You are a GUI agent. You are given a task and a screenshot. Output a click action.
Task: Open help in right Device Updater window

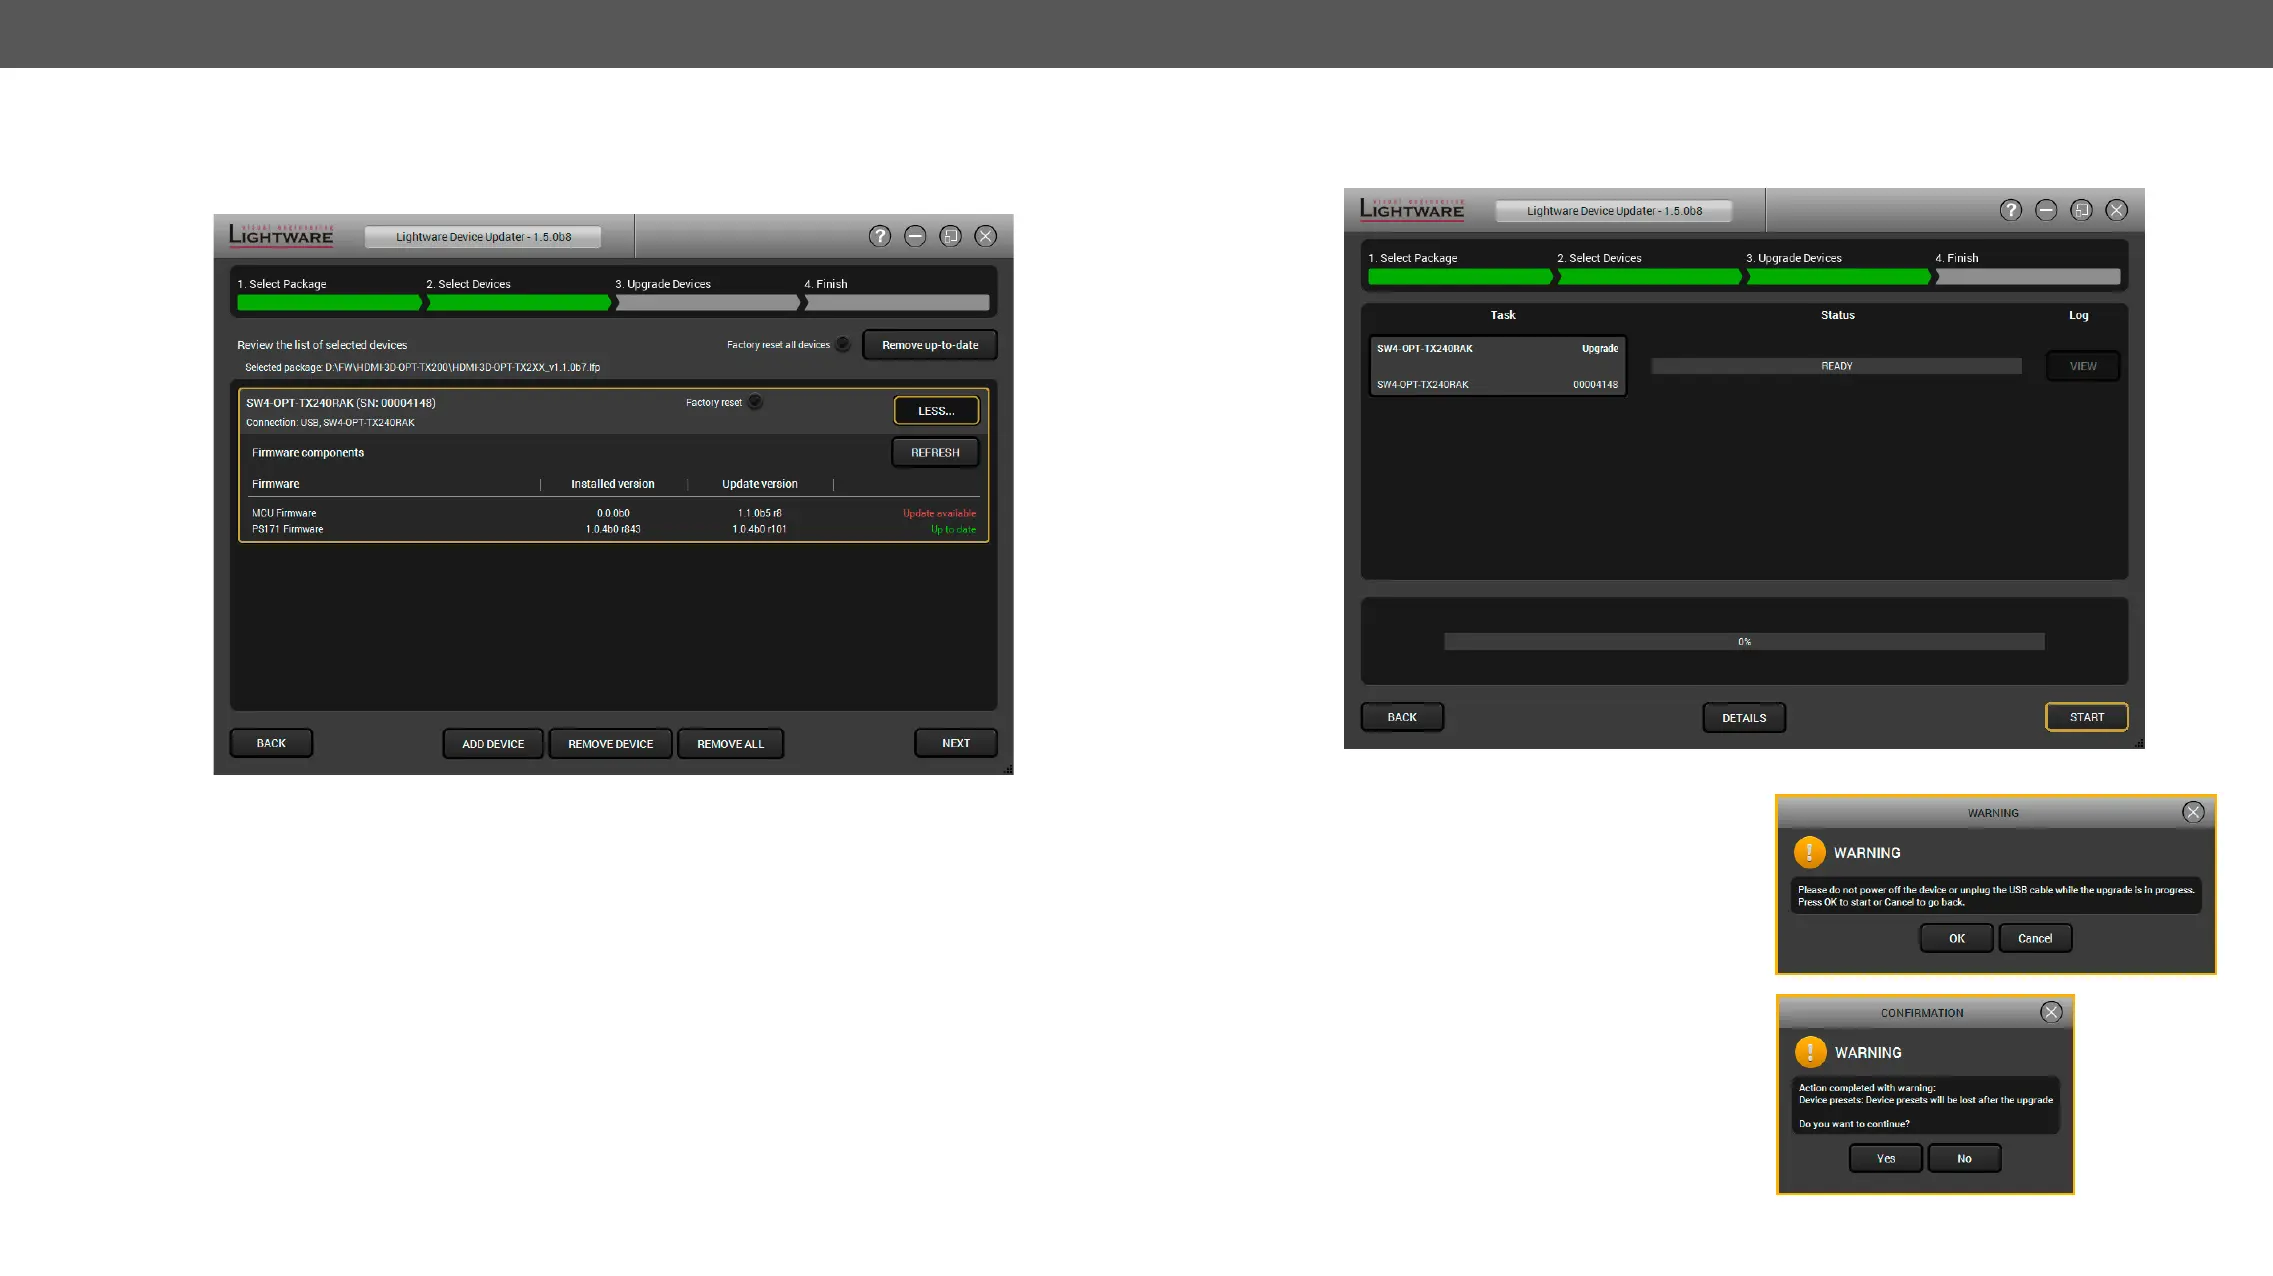pyautogui.click(x=2011, y=210)
